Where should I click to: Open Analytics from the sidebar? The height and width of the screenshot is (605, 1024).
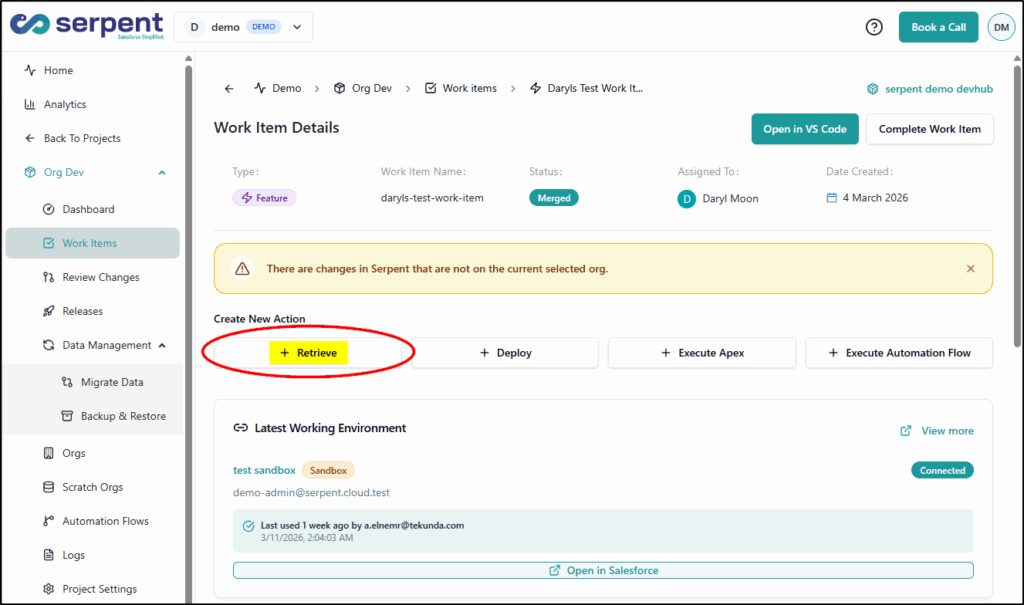click(65, 105)
